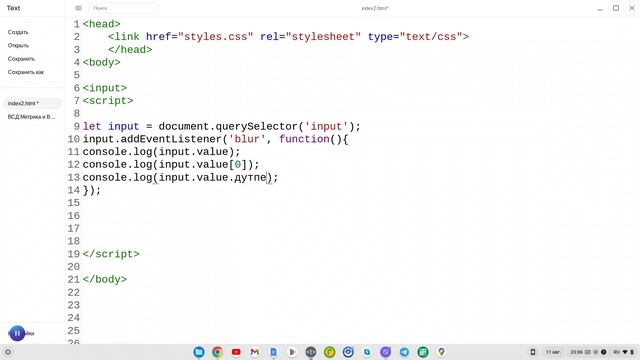Viewport: 640px width, 360px height.
Task: Open the olive-green circular app in the shelf
Action: pos(329,352)
